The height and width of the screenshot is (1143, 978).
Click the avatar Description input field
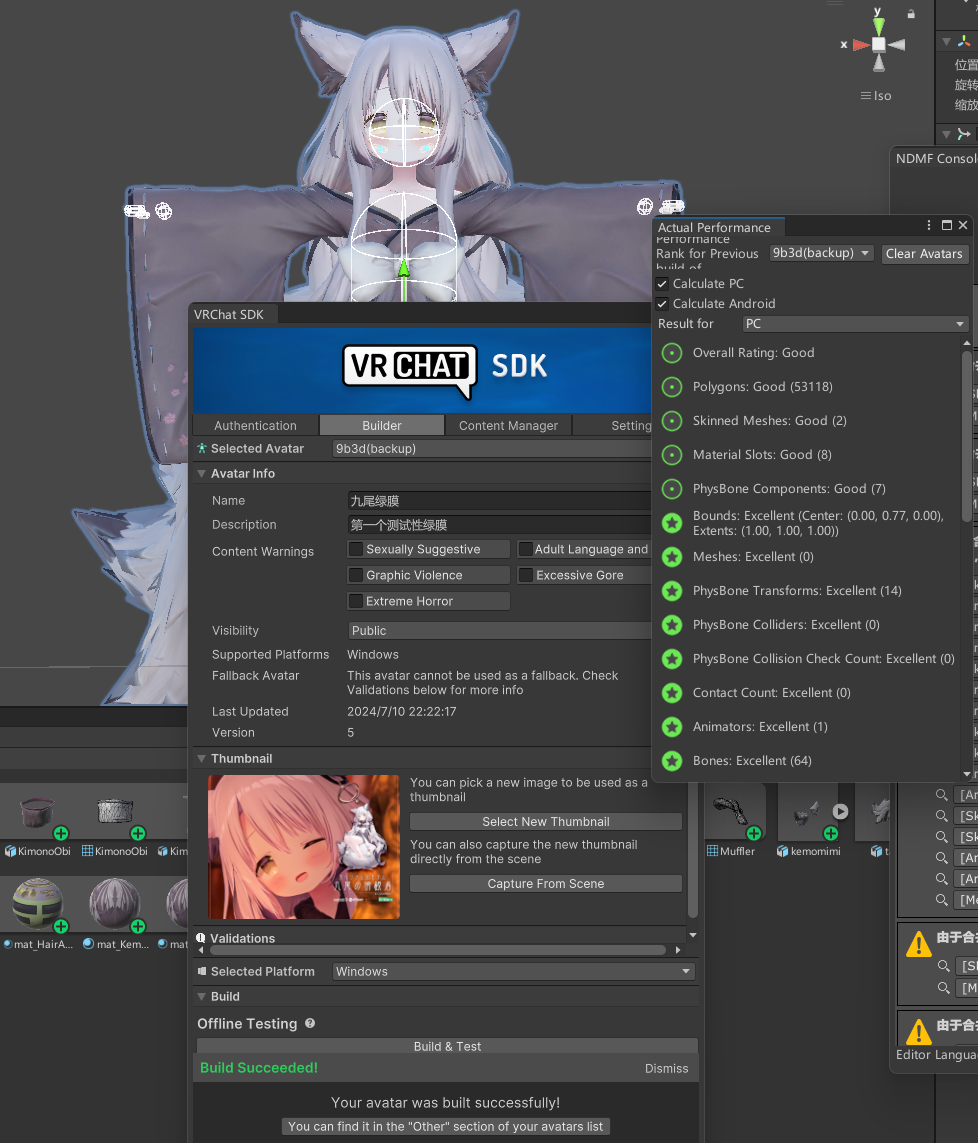499,525
